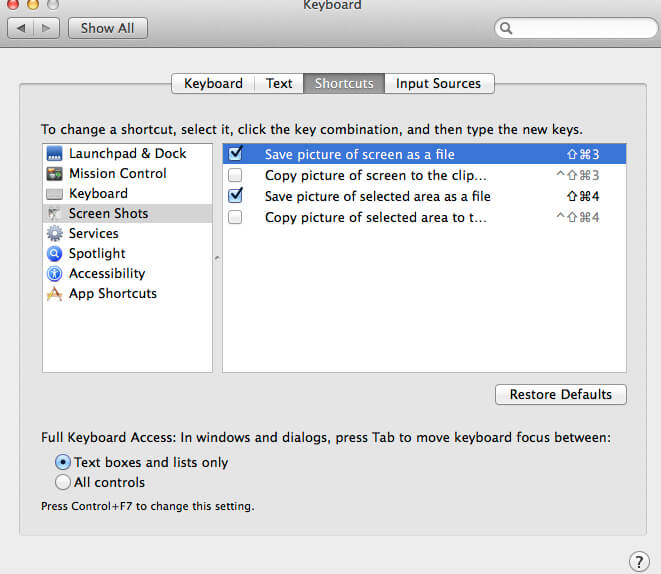Image resolution: width=661 pixels, height=574 pixels.
Task: Select the All controls radio button
Action: [63, 483]
